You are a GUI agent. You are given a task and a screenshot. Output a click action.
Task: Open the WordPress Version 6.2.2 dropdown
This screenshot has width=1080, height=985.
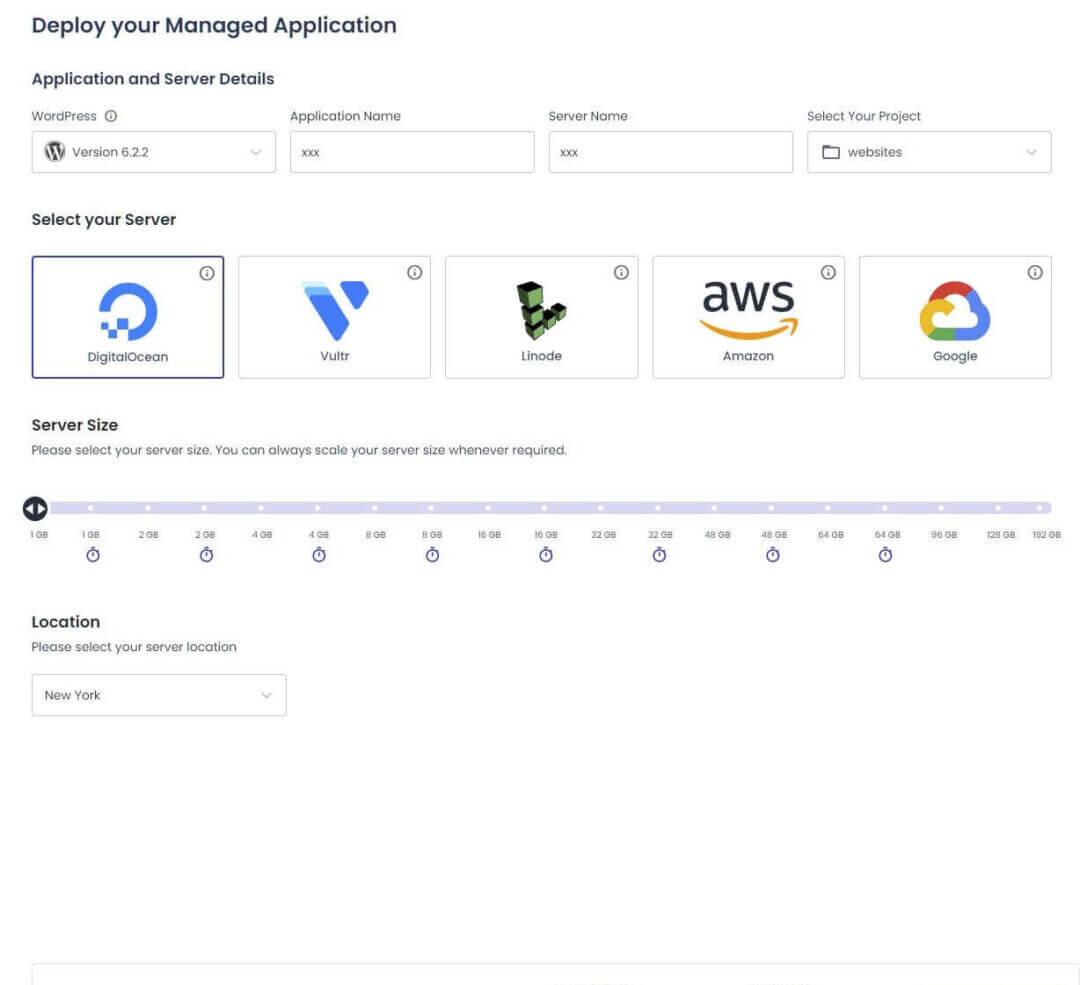pos(154,152)
